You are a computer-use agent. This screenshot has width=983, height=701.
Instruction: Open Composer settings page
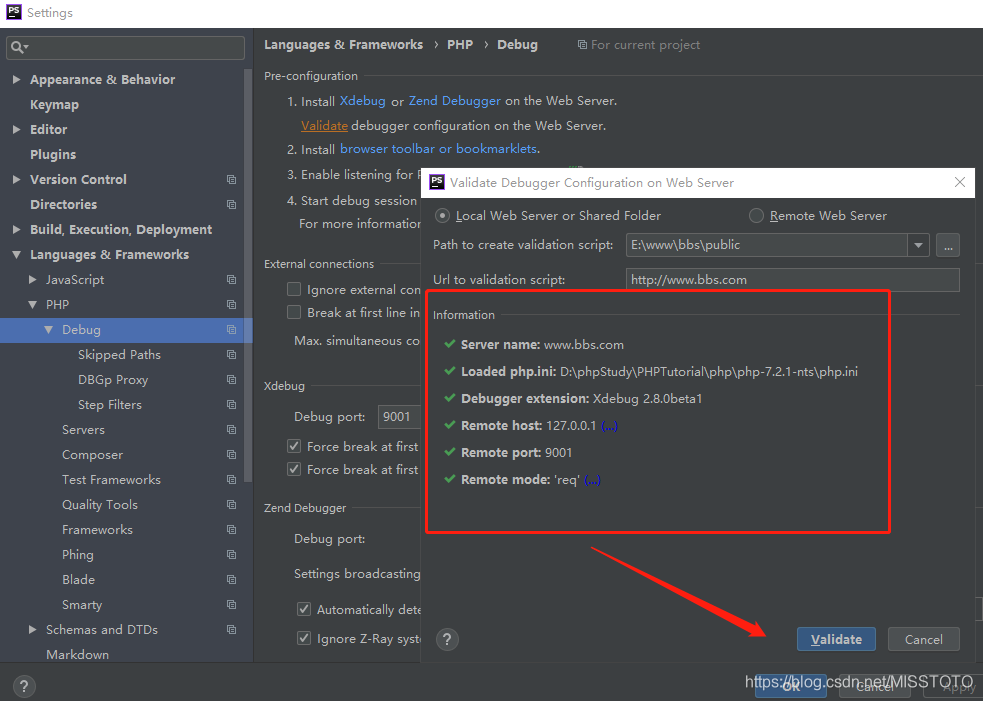tap(92, 455)
